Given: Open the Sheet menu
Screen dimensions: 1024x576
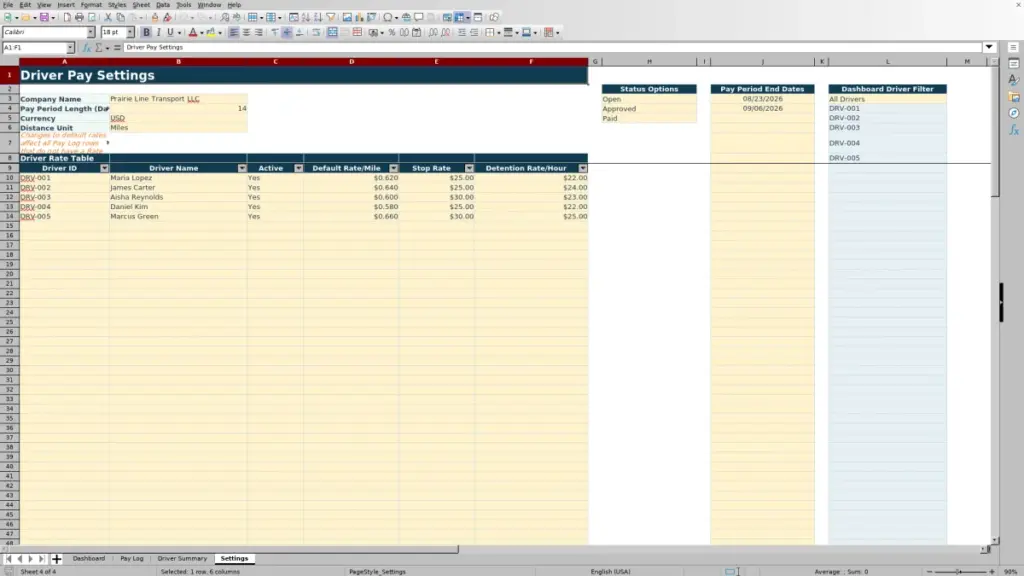Looking at the screenshot, I should [141, 5].
